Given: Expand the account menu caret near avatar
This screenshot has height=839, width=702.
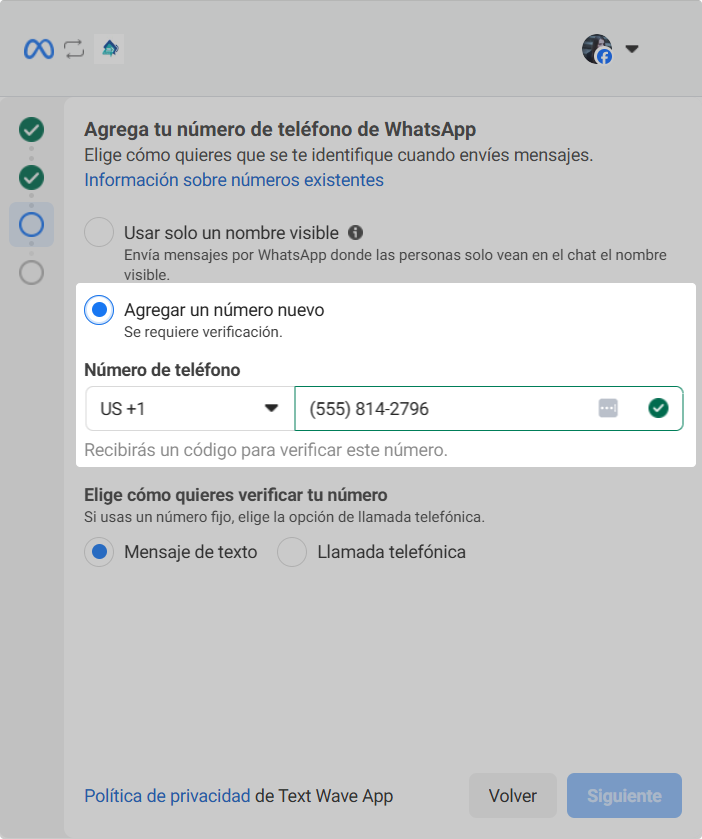Looking at the screenshot, I should 631,49.
